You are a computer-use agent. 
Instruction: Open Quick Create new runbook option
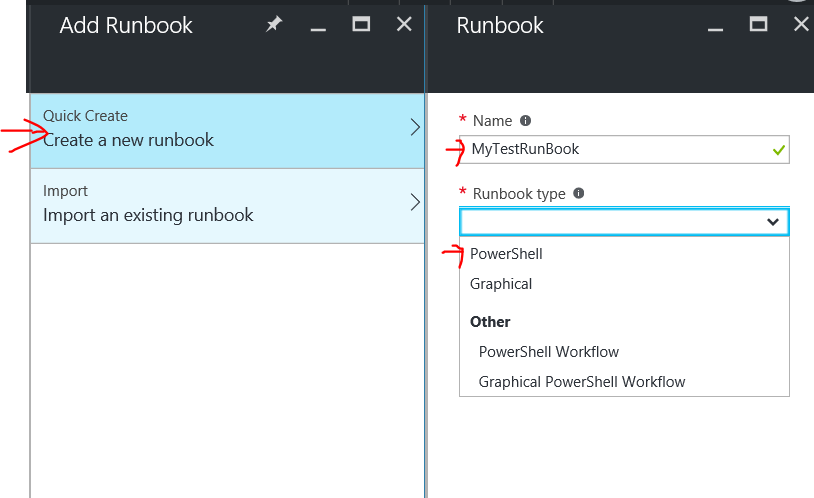coord(227,130)
